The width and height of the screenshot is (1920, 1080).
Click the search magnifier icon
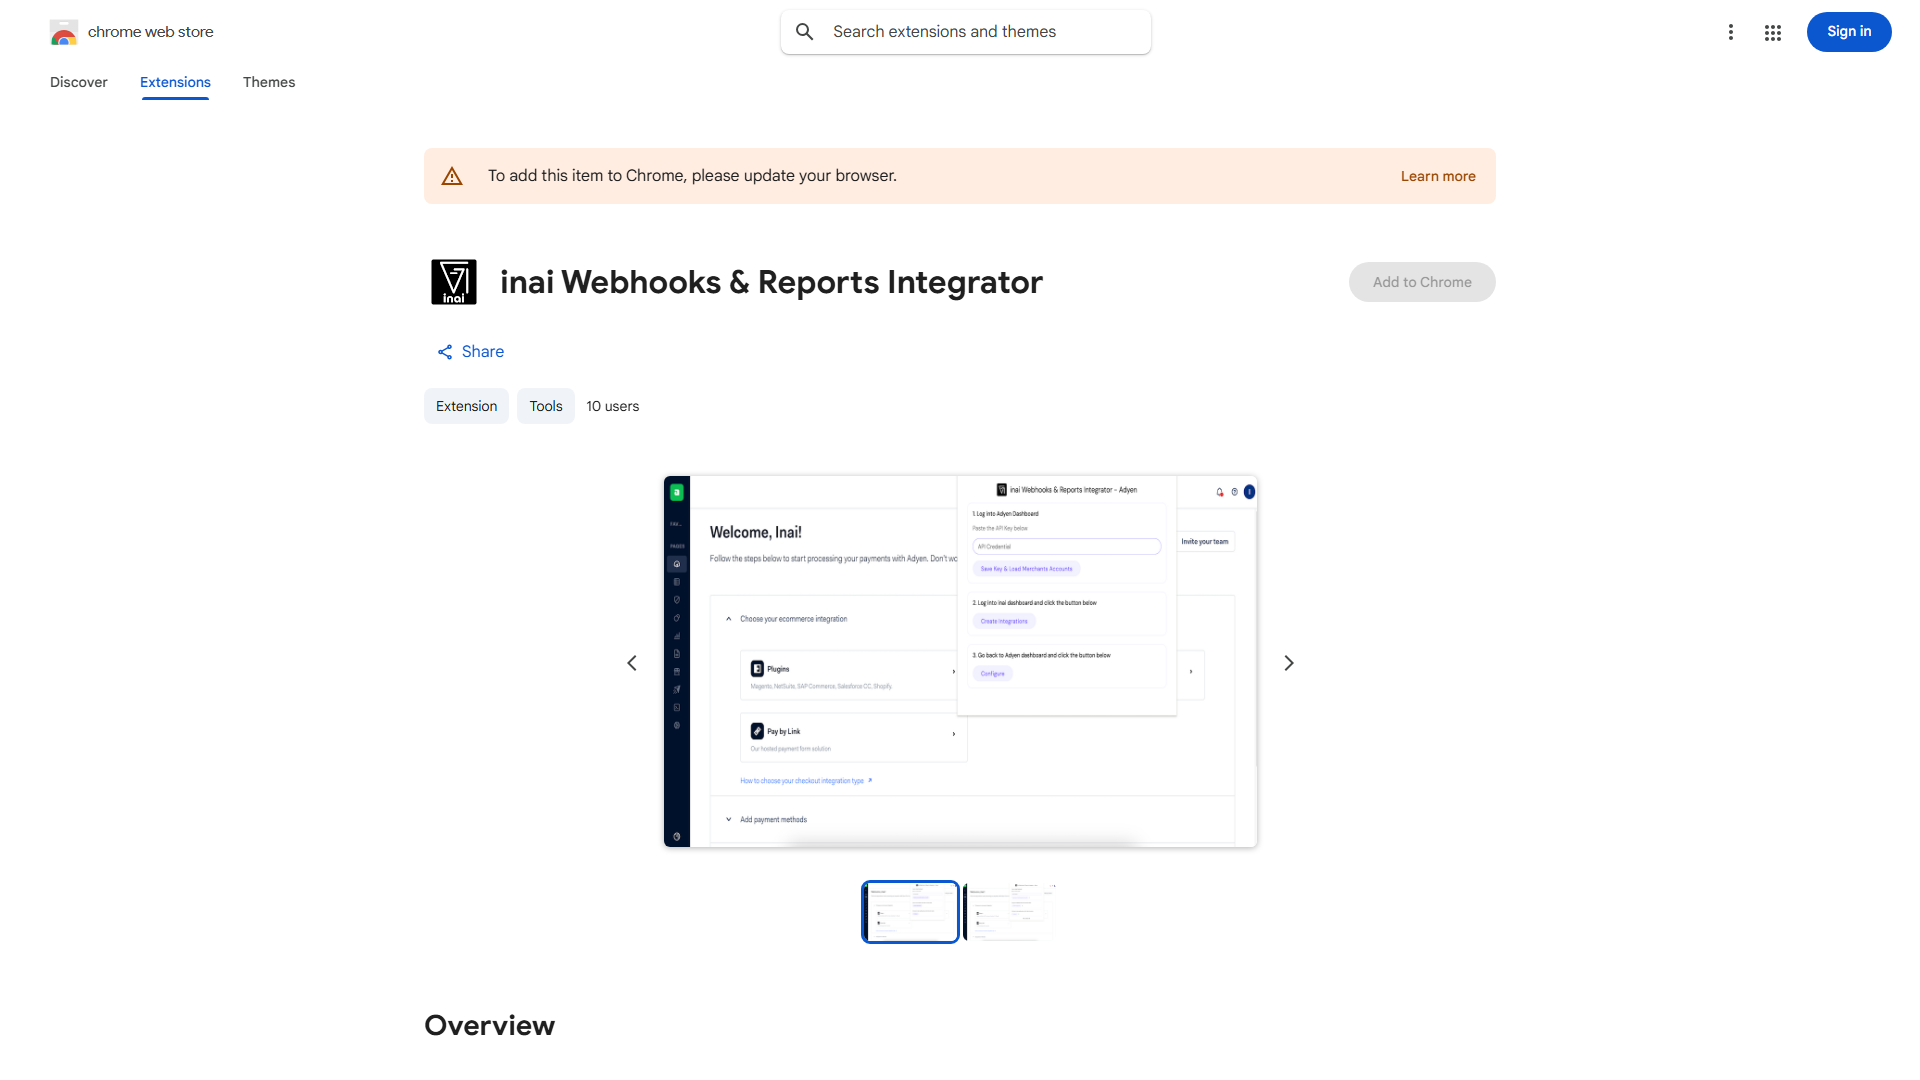[804, 32]
